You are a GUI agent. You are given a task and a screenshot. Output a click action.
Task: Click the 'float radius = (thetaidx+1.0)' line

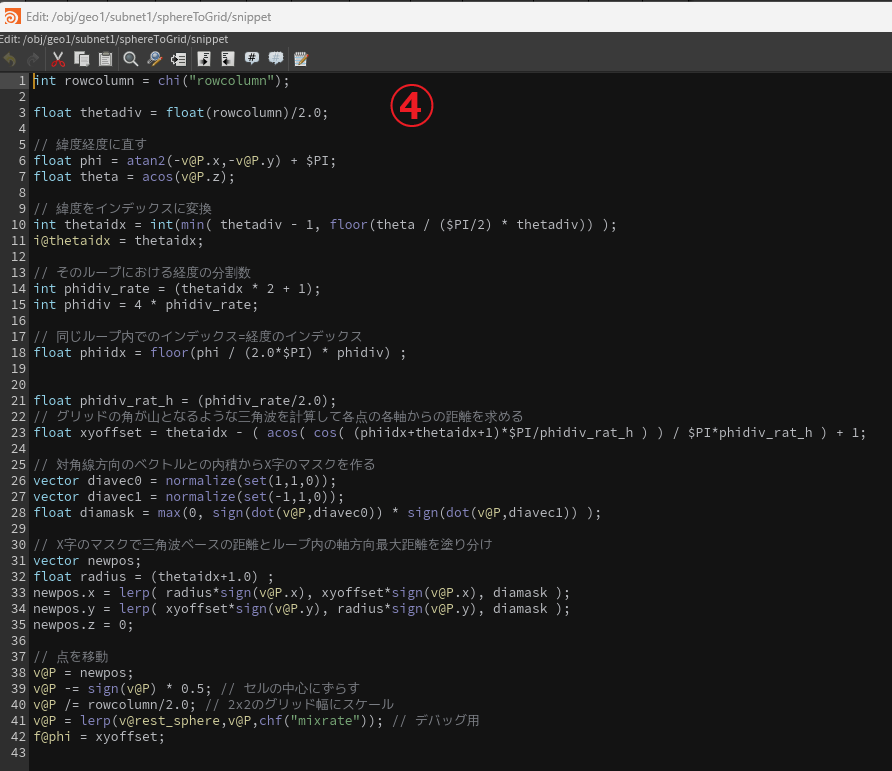[x=154, y=576]
